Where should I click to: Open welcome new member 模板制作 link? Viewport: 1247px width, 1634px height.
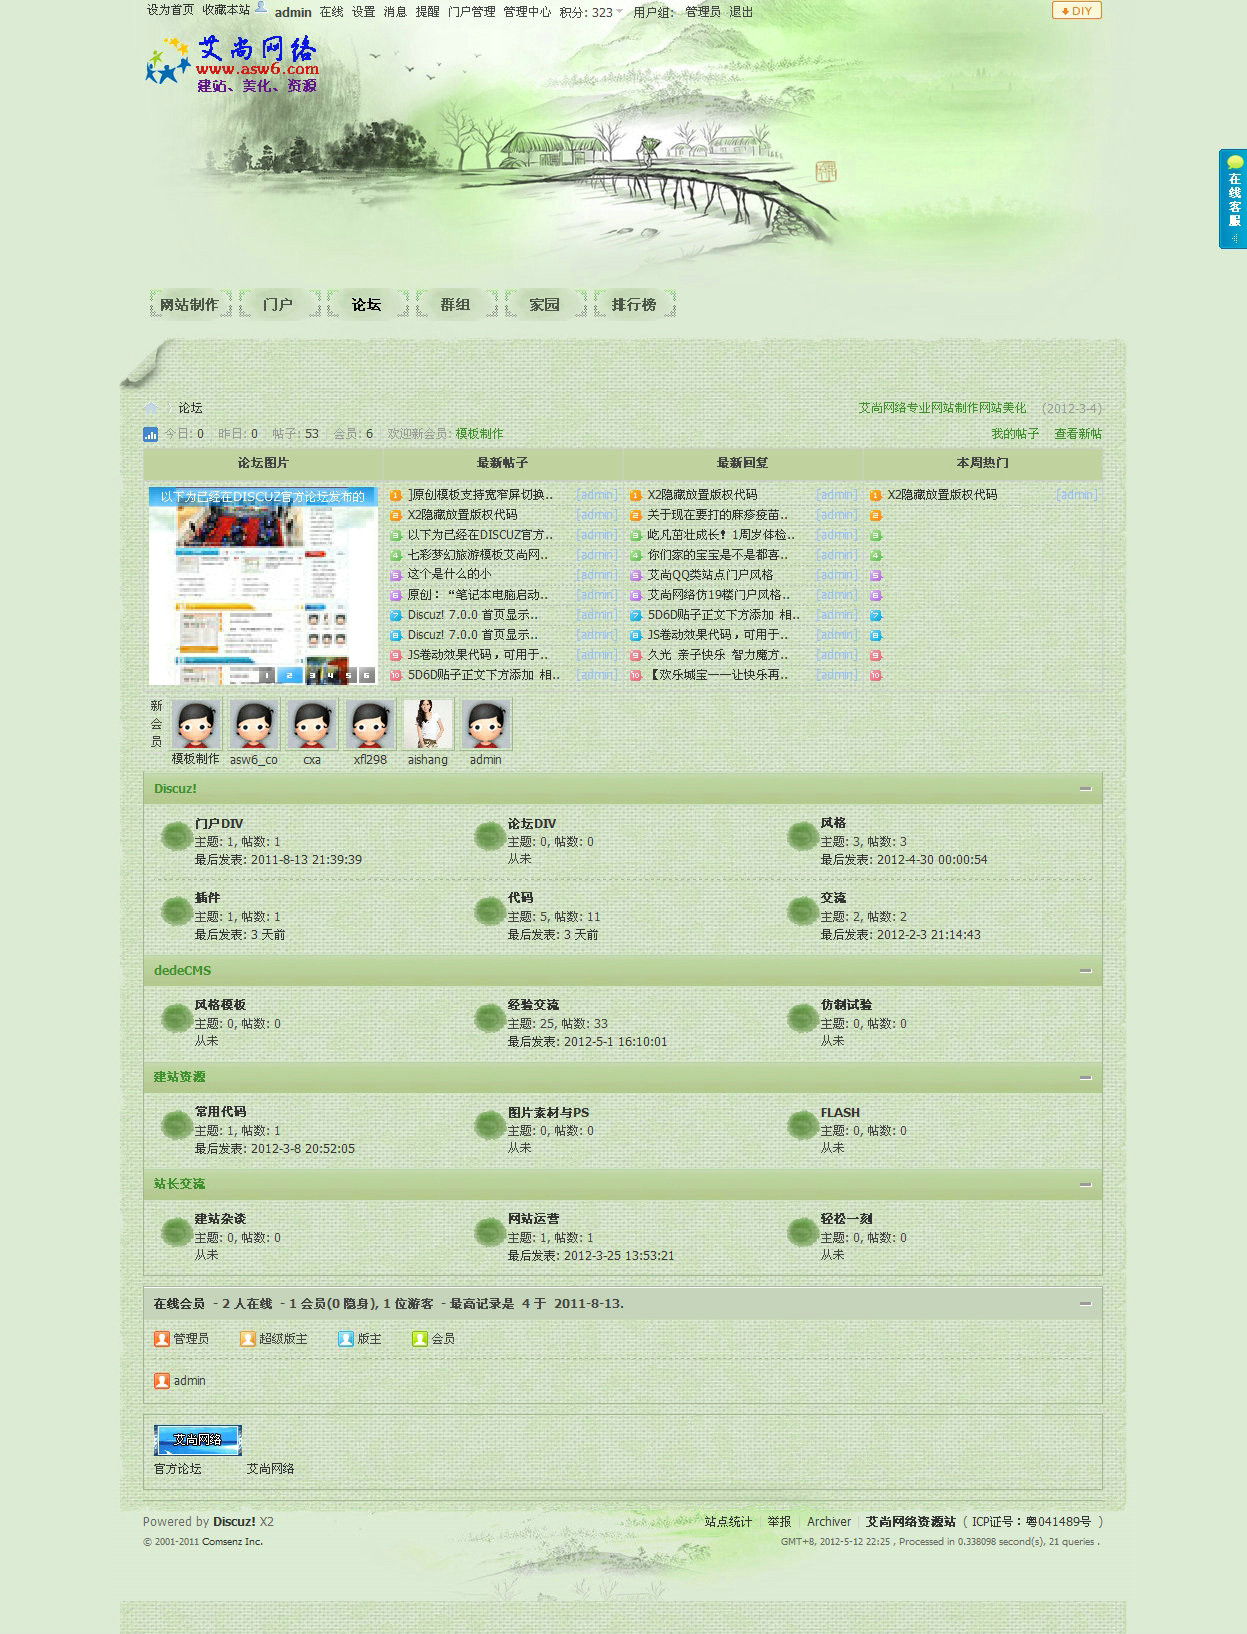click(480, 434)
